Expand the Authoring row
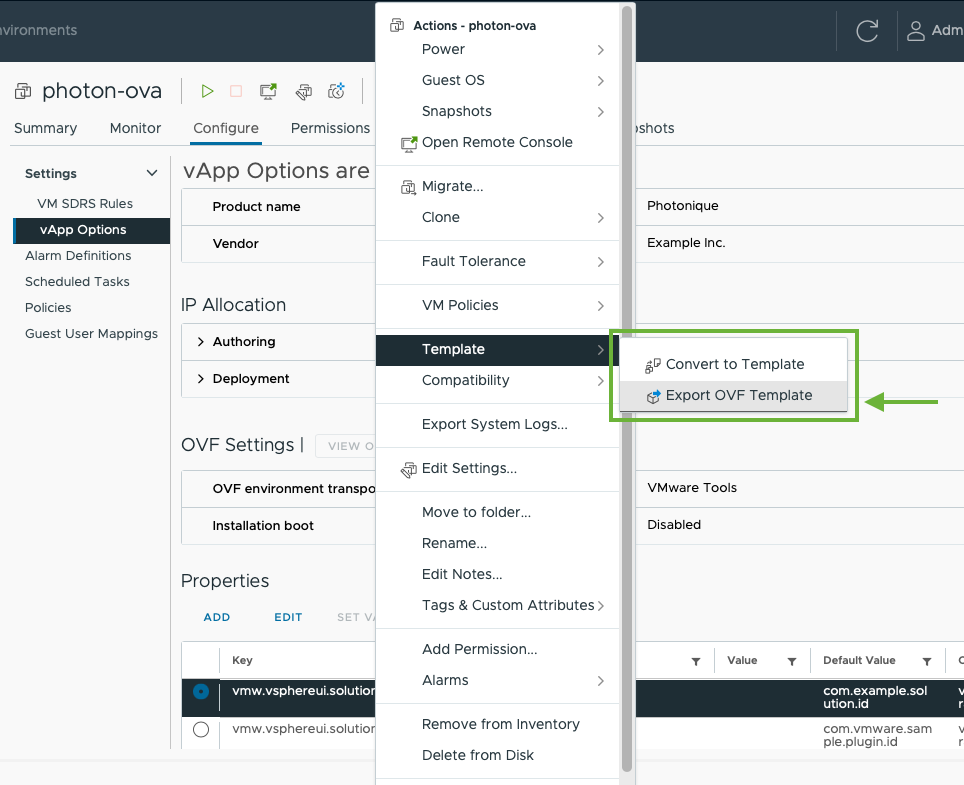This screenshot has height=785, width=964. tap(200, 342)
